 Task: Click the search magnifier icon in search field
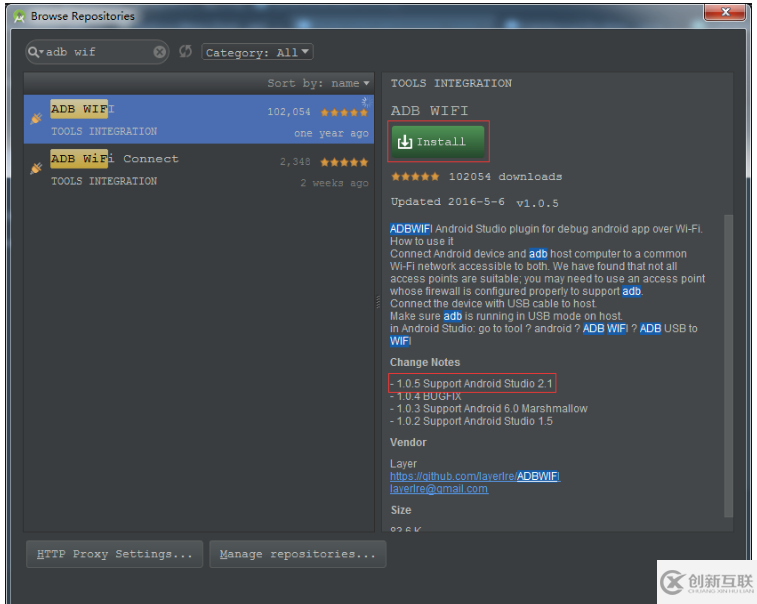[x=34, y=52]
